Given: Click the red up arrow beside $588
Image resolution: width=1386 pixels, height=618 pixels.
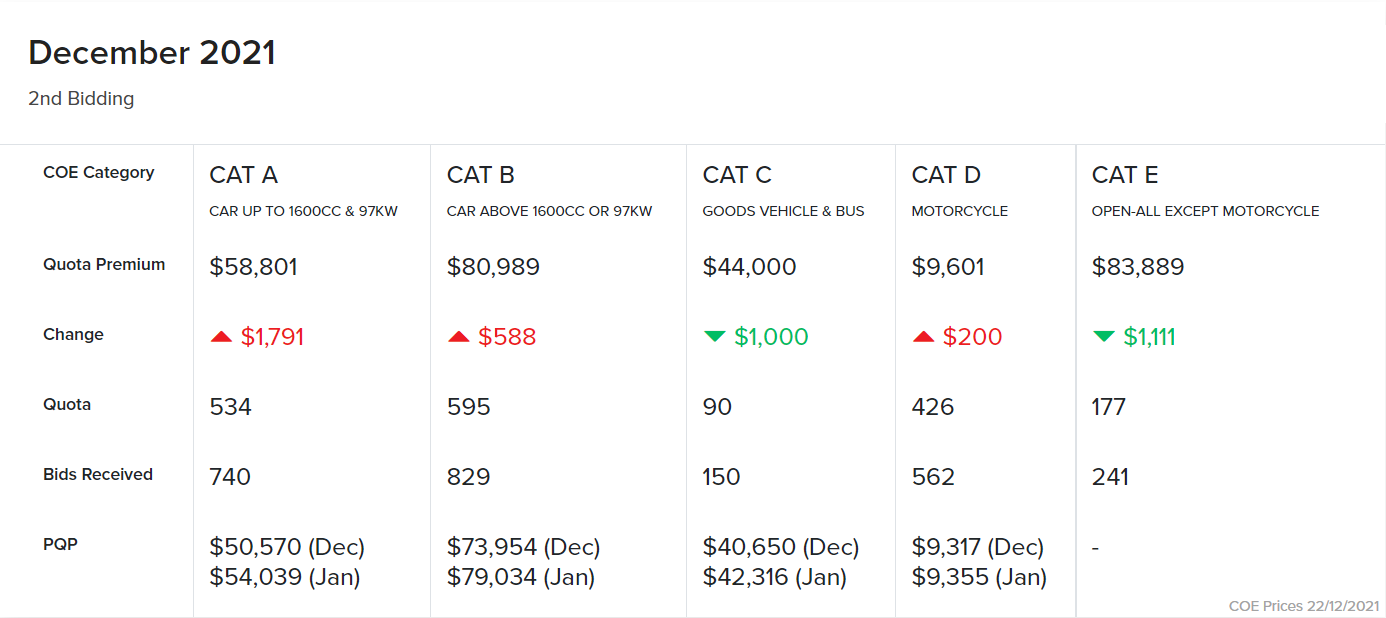Looking at the screenshot, I should point(458,337).
